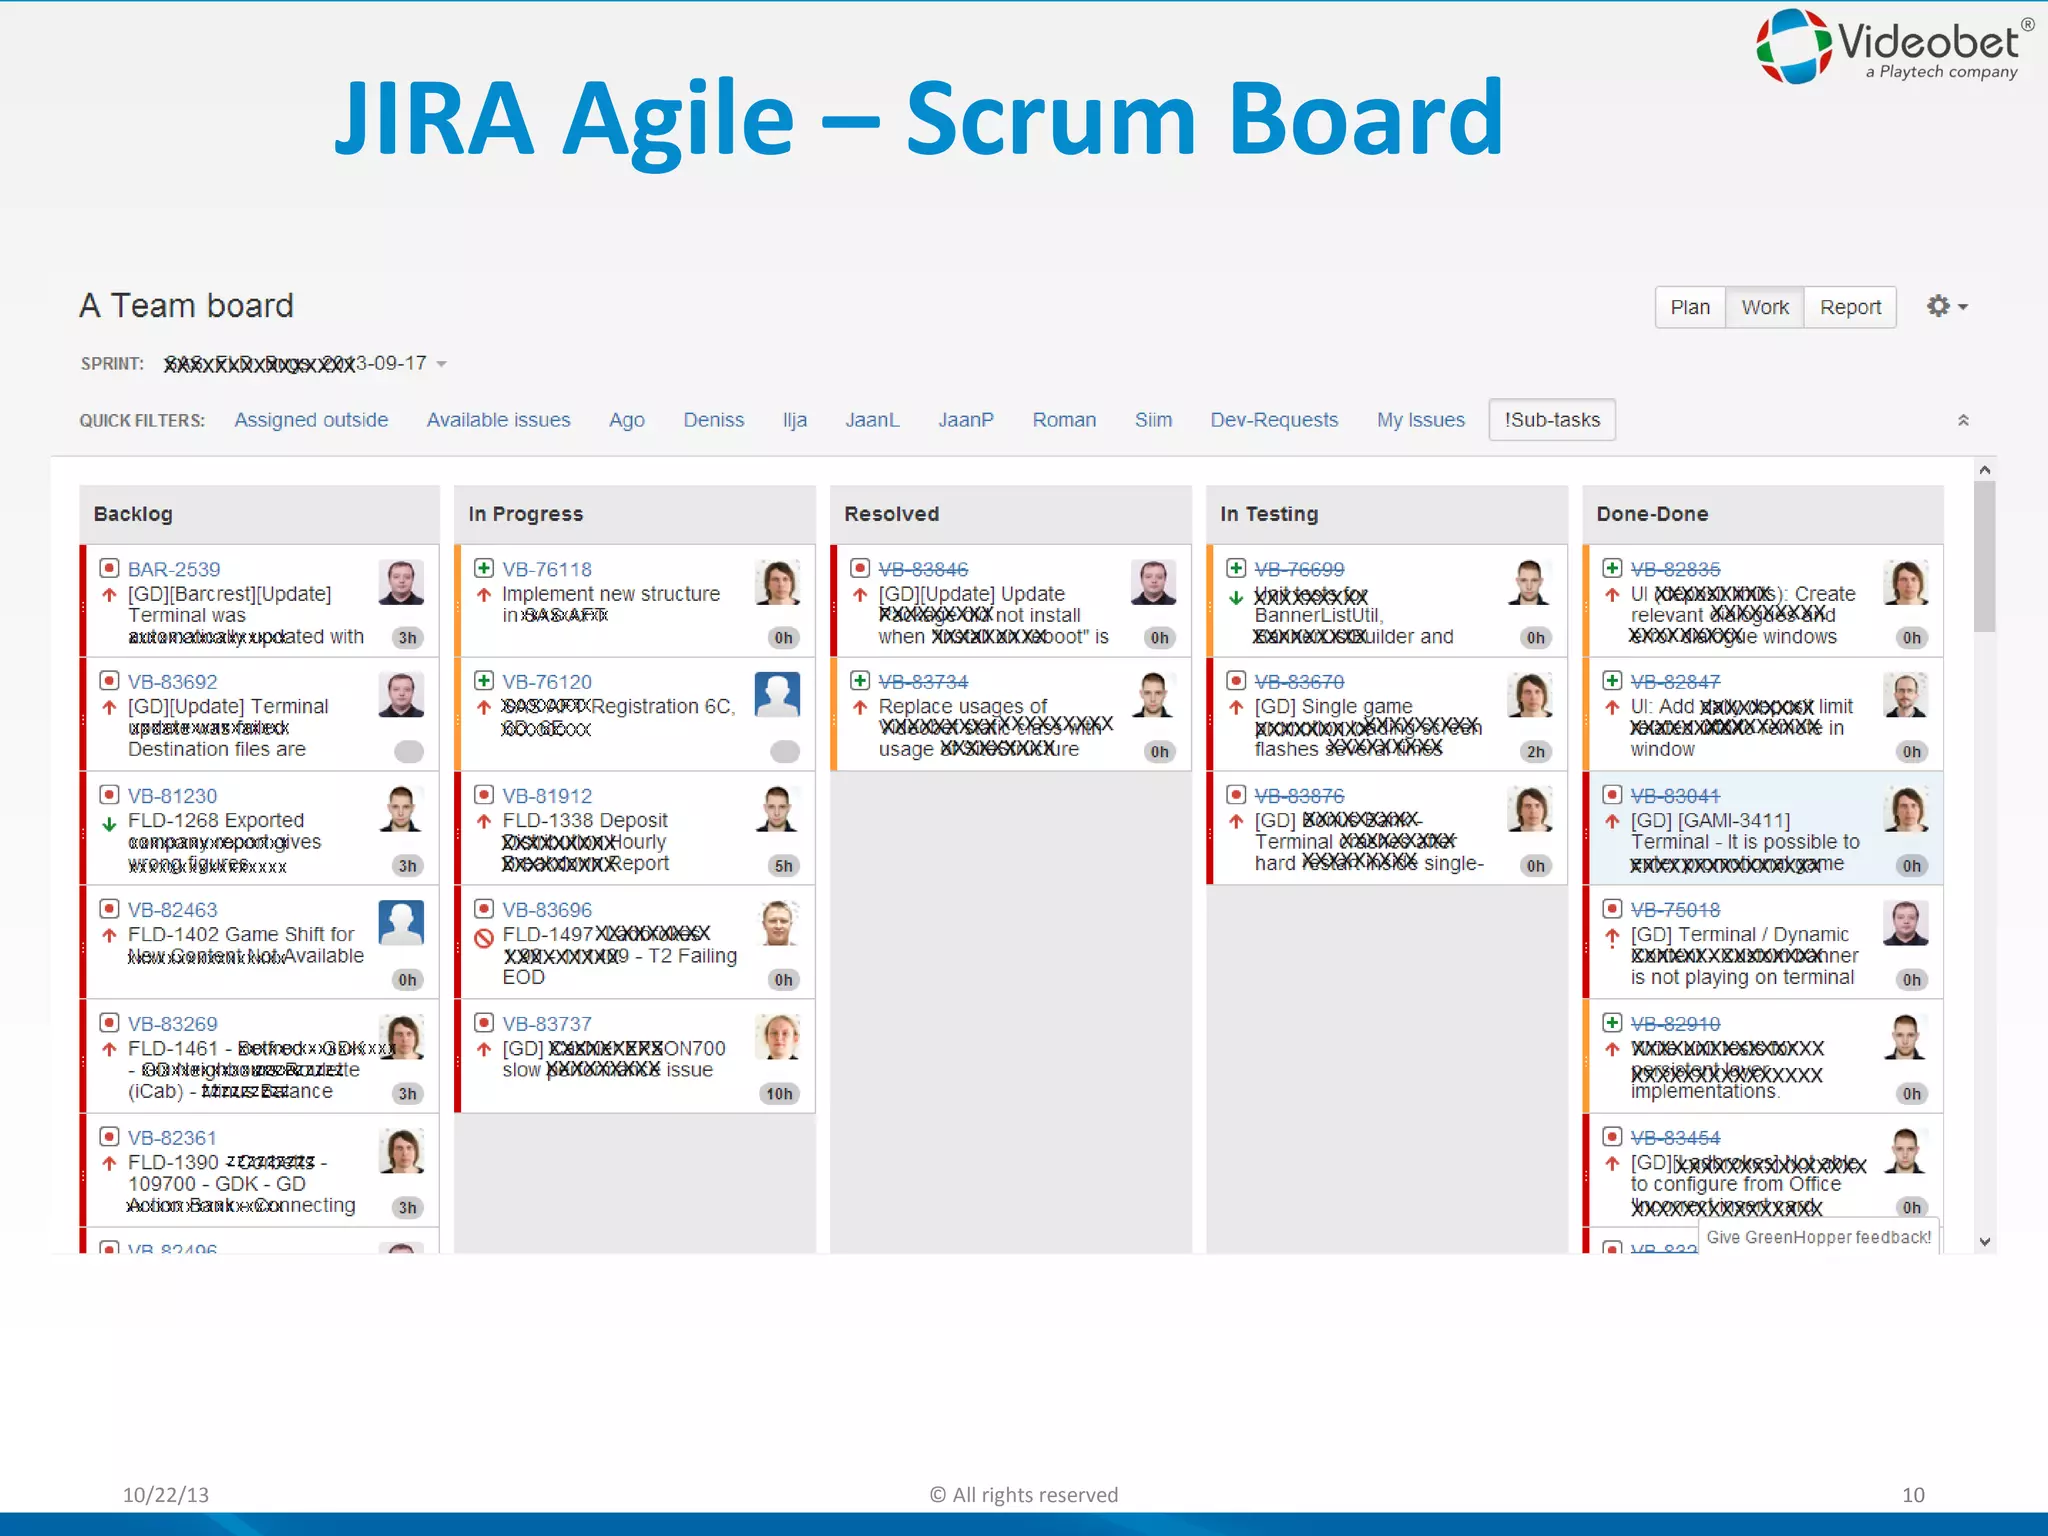Click blocker priority icon on VB-83696
Screen dimensions: 2048x1536
coord(484,938)
